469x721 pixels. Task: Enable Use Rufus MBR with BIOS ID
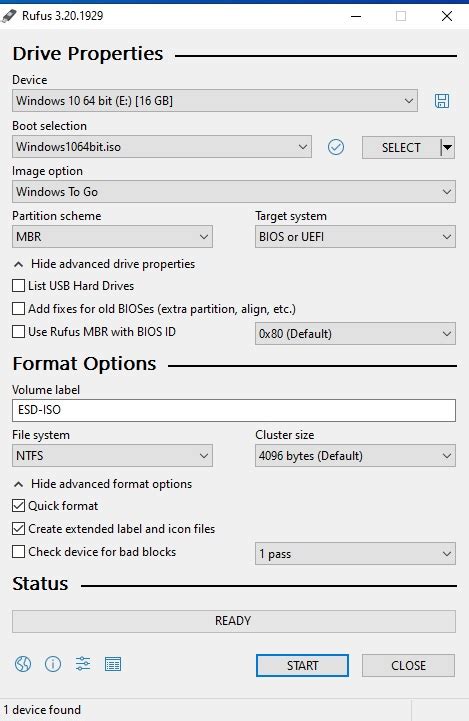18,332
